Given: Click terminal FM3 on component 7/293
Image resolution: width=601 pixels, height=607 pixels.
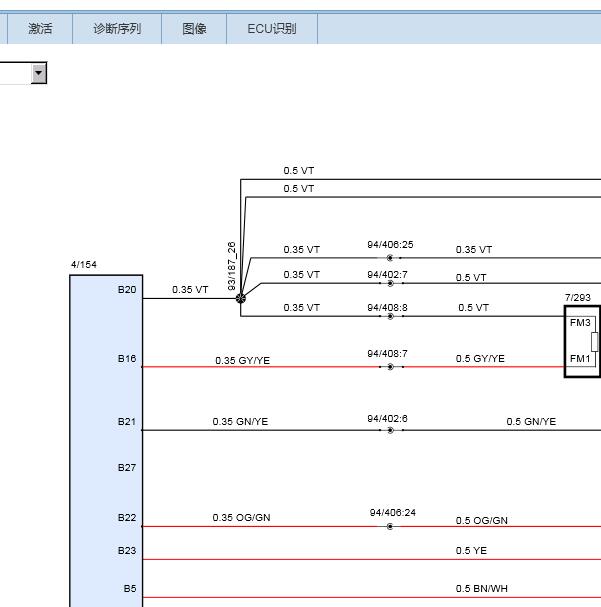Looking at the screenshot, I should (580, 322).
